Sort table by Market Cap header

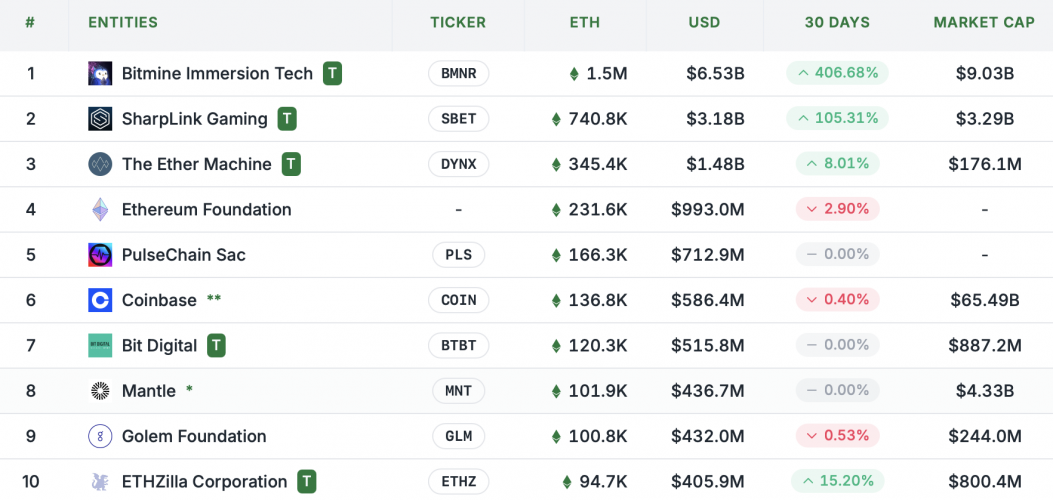[984, 22]
